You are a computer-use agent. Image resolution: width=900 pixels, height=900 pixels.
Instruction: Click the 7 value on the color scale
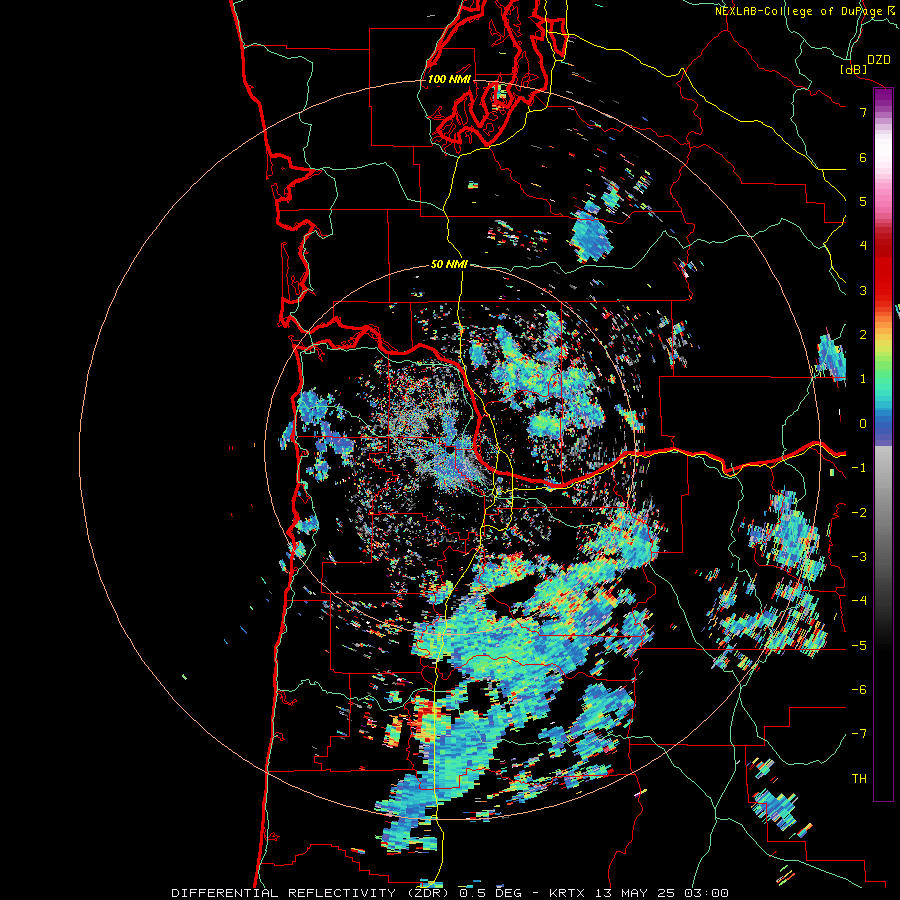click(863, 112)
